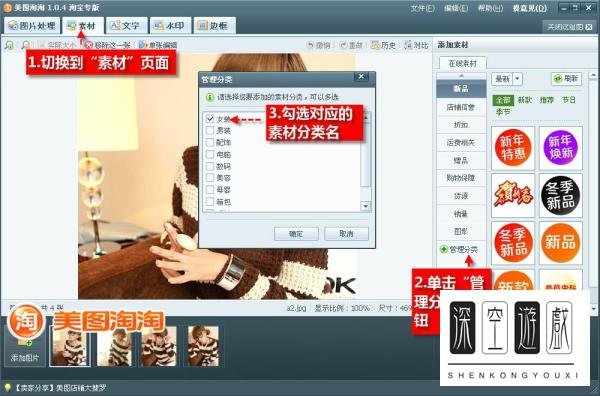Switch to the 图片处理 tab
600x396 pixels.
click(x=32, y=26)
